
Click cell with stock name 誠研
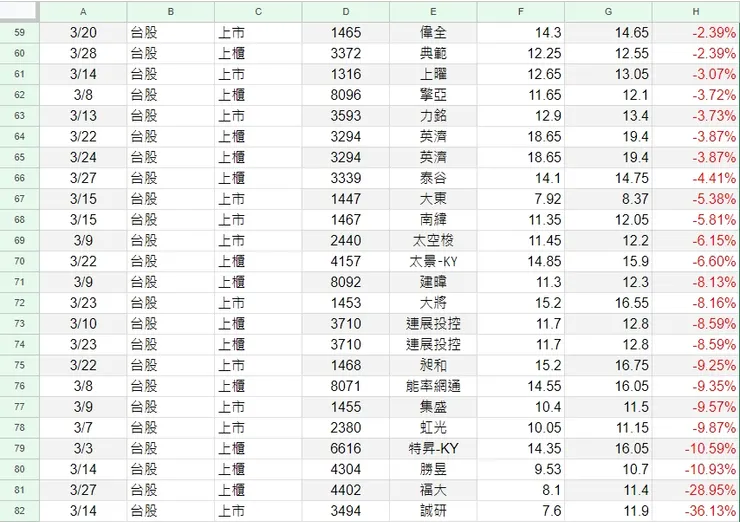[x=433, y=511]
